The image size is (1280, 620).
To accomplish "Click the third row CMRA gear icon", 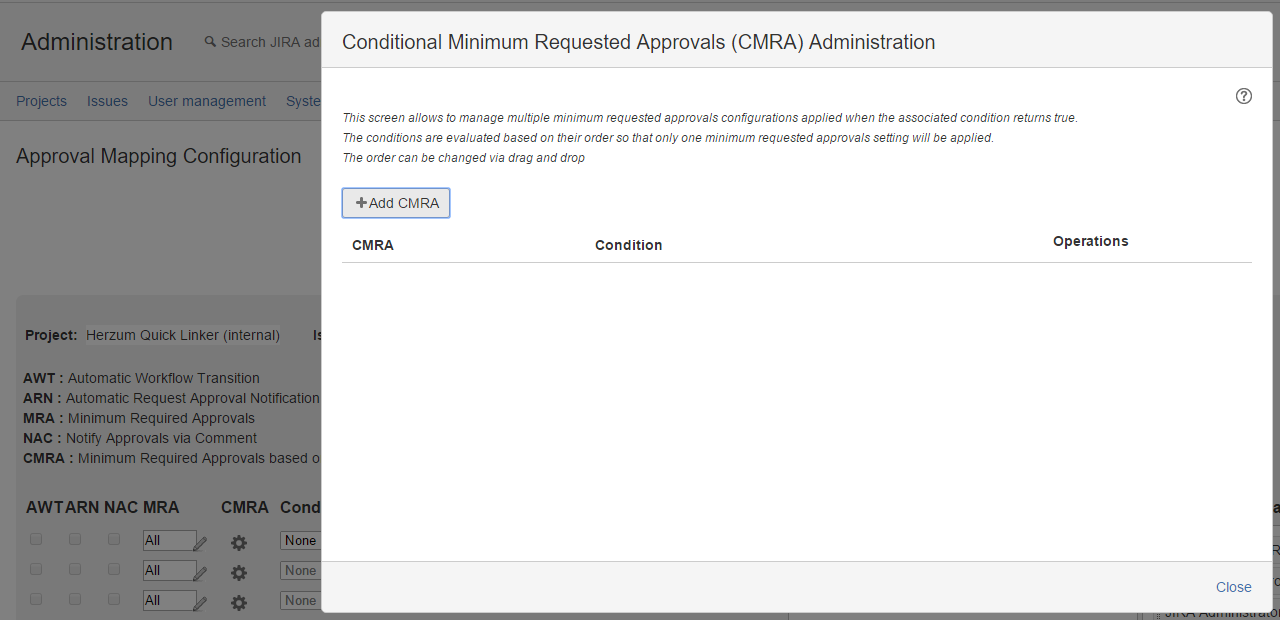I will [238, 603].
